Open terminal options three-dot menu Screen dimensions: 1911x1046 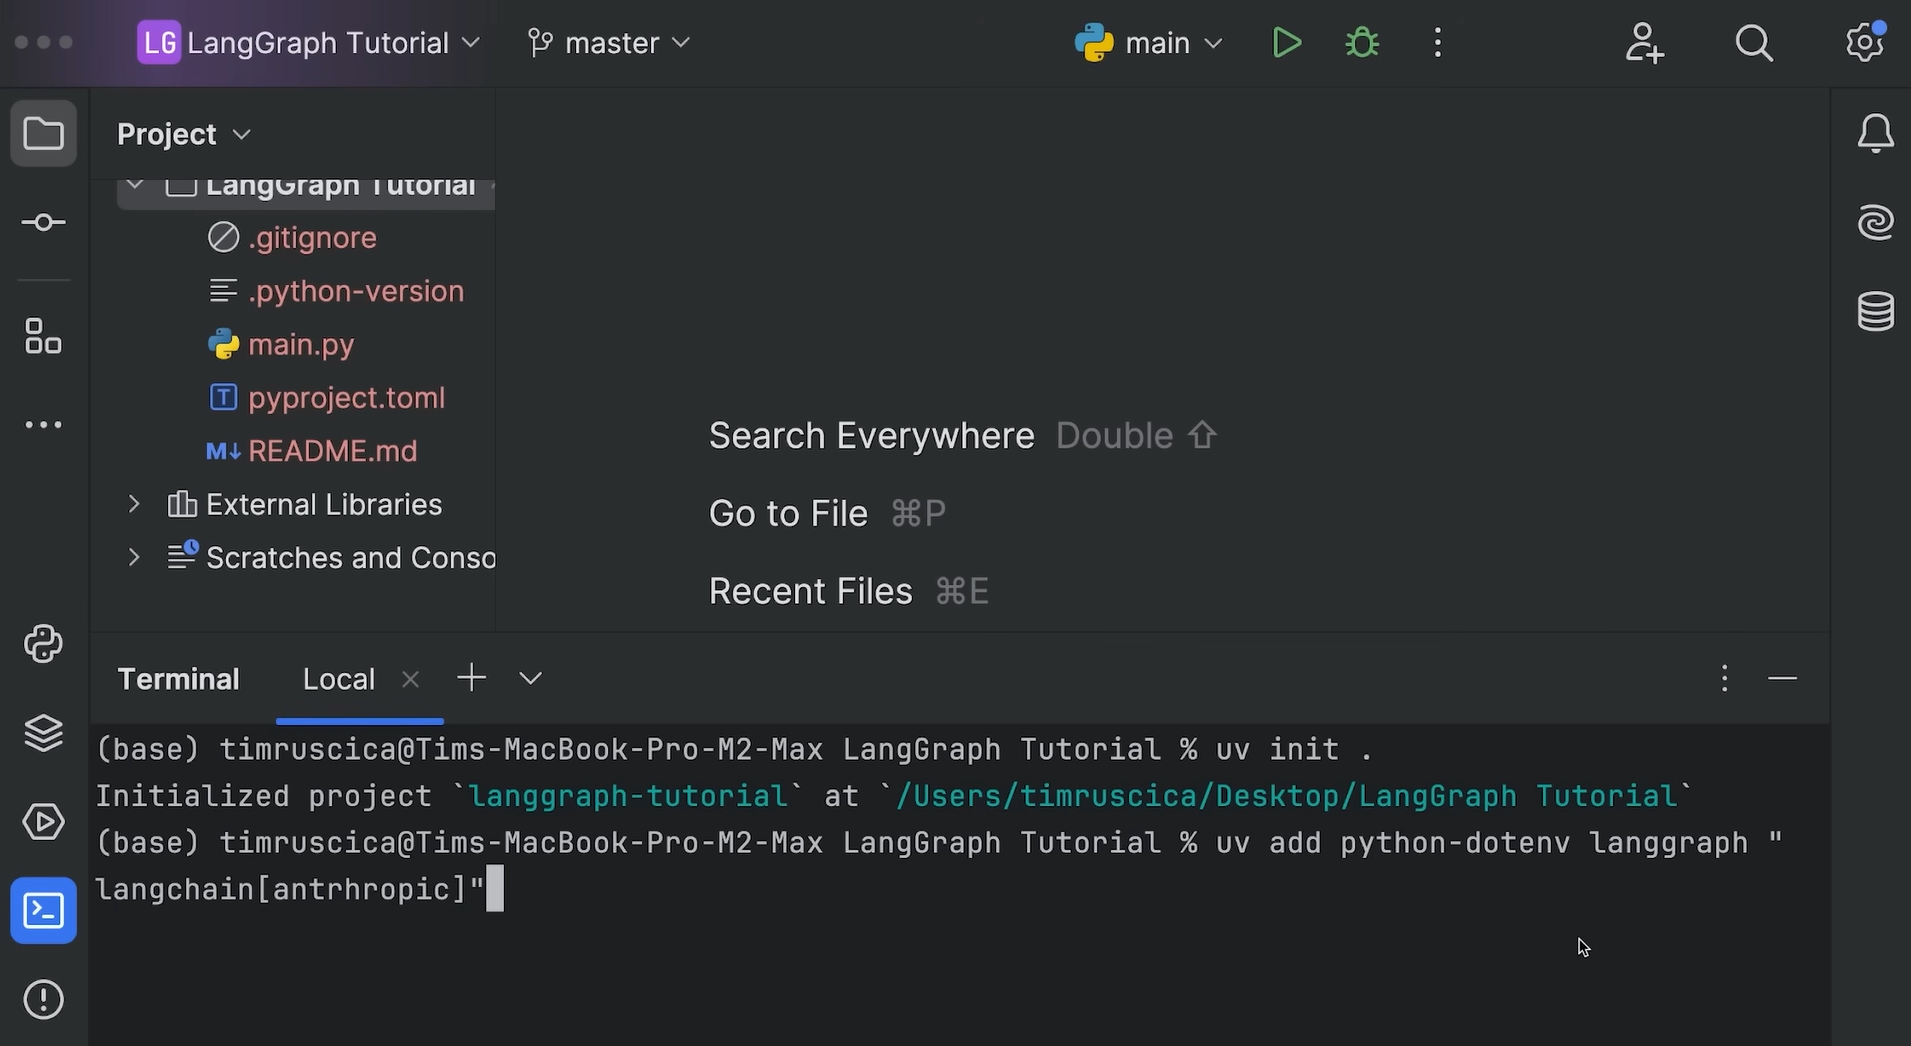pyautogui.click(x=1724, y=679)
